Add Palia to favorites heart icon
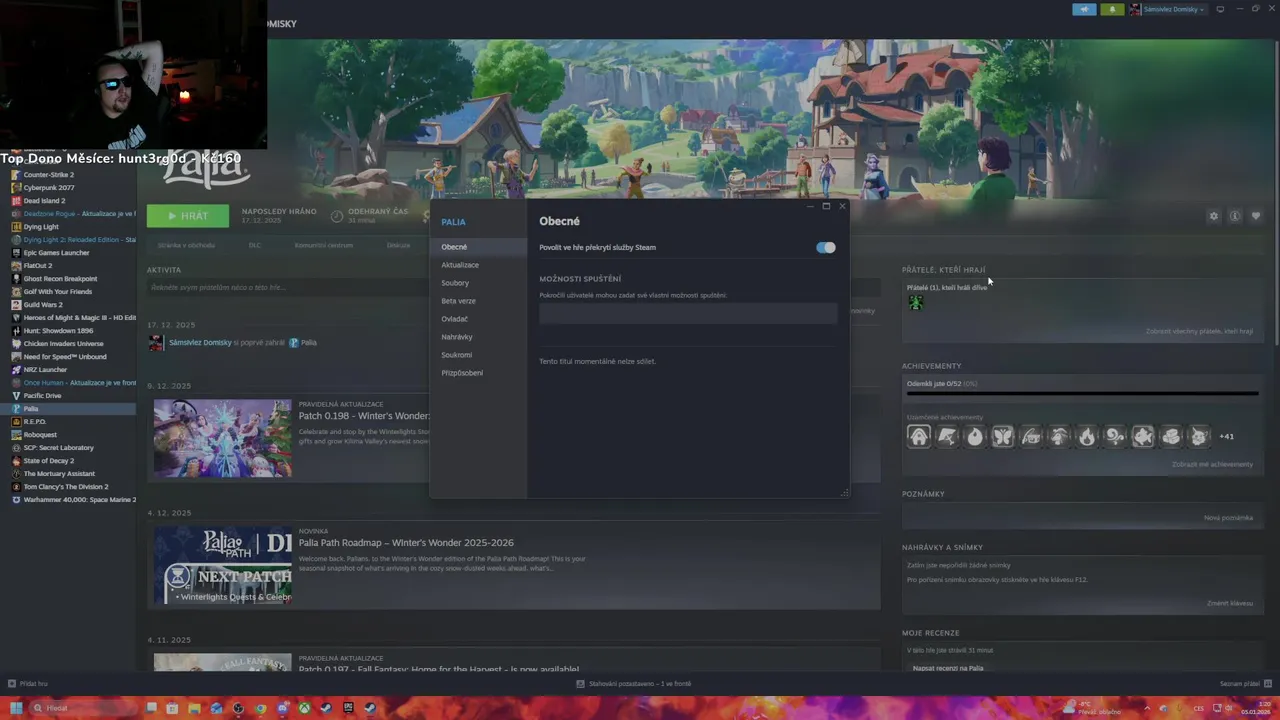 [1256, 216]
